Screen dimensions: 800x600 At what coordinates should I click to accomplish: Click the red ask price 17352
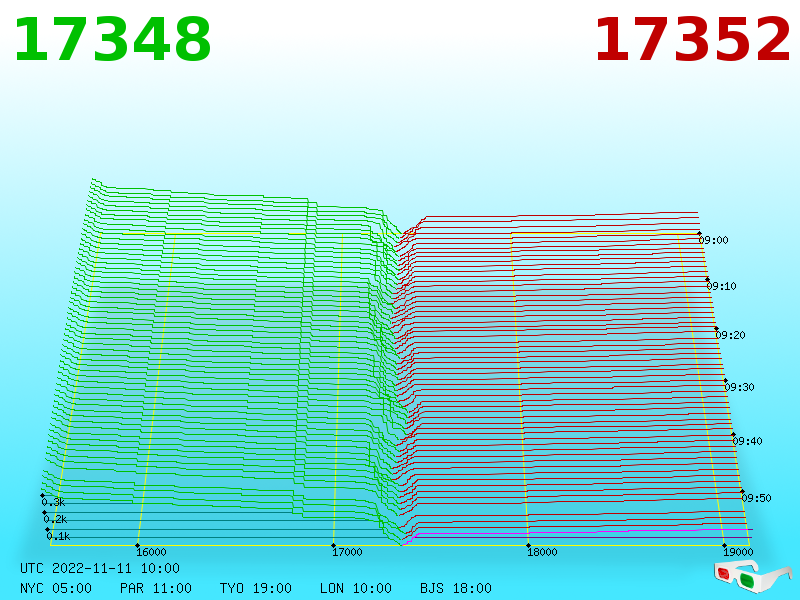click(x=693, y=40)
